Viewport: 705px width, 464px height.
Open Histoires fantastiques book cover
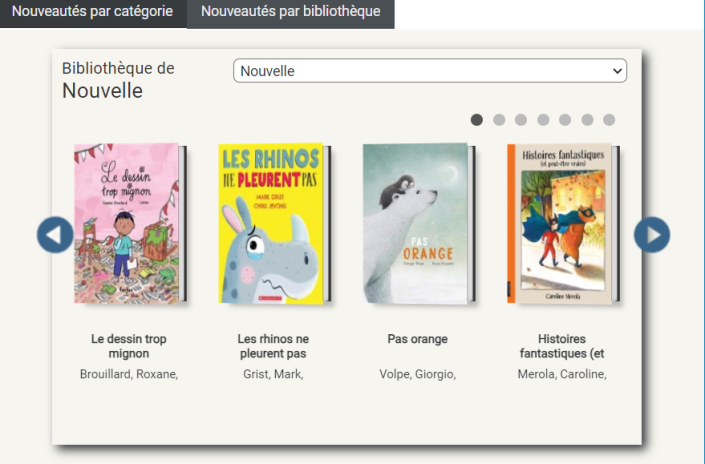[559, 223]
